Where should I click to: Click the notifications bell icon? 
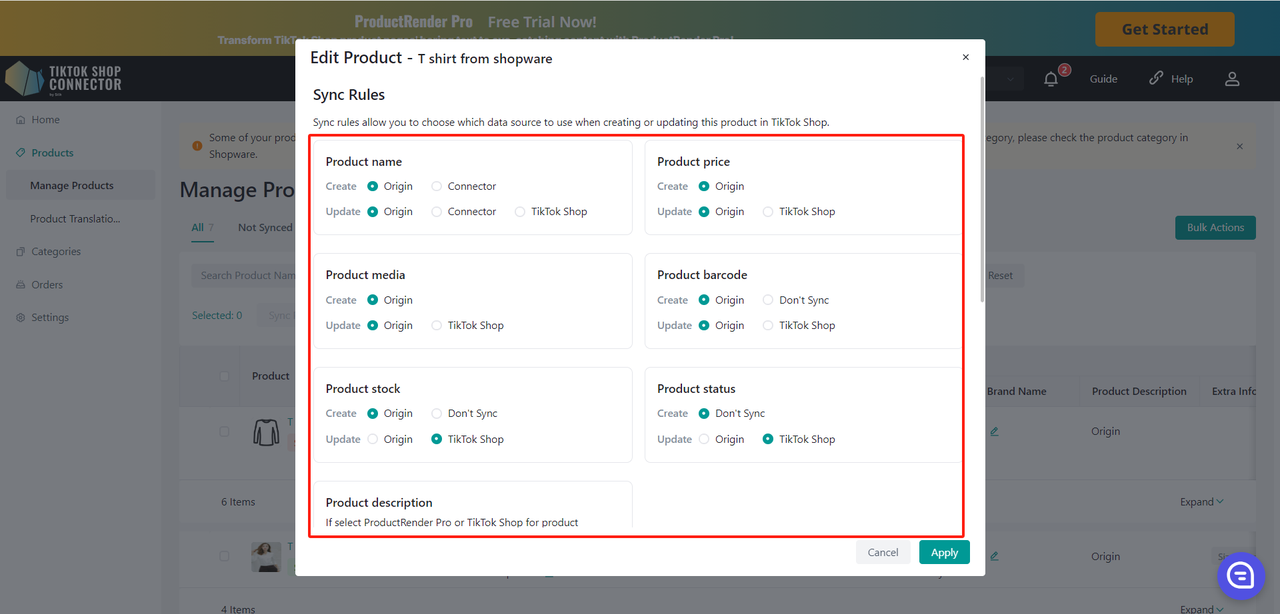point(1051,79)
